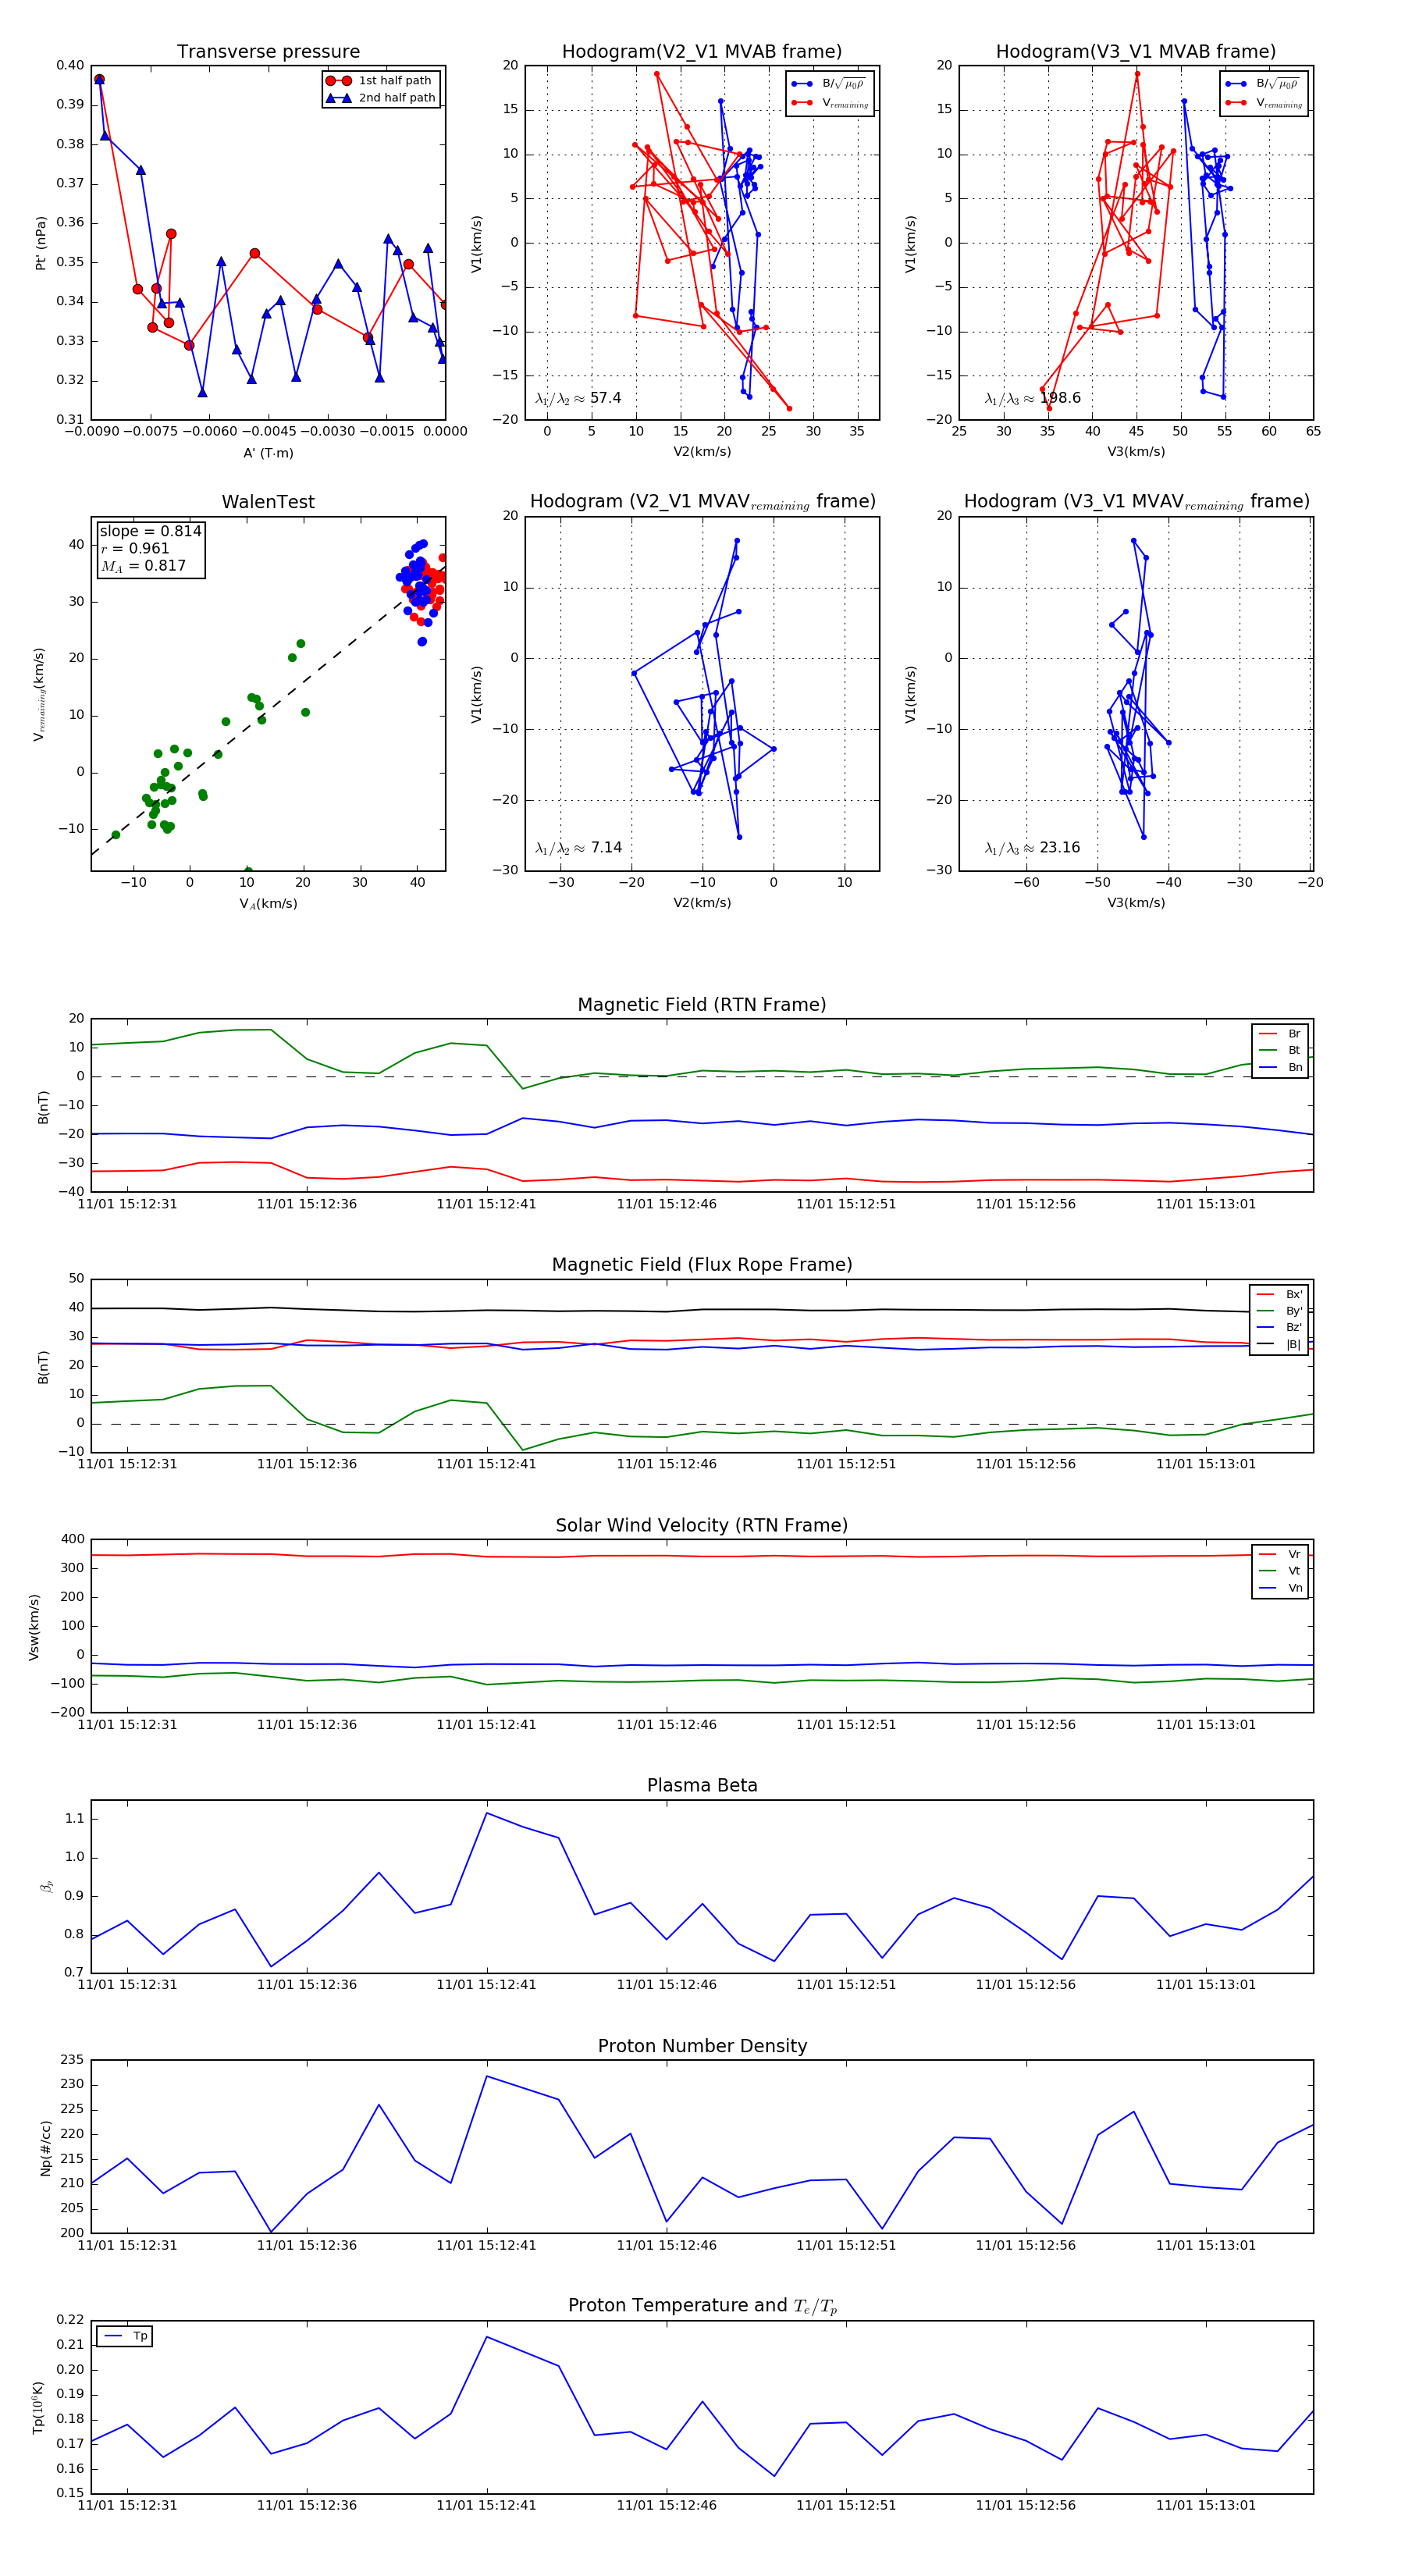This screenshot has height=2576, width=1405.
Task: Select the 'Vr' legend entry
Action: [x=1280, y=1554]
